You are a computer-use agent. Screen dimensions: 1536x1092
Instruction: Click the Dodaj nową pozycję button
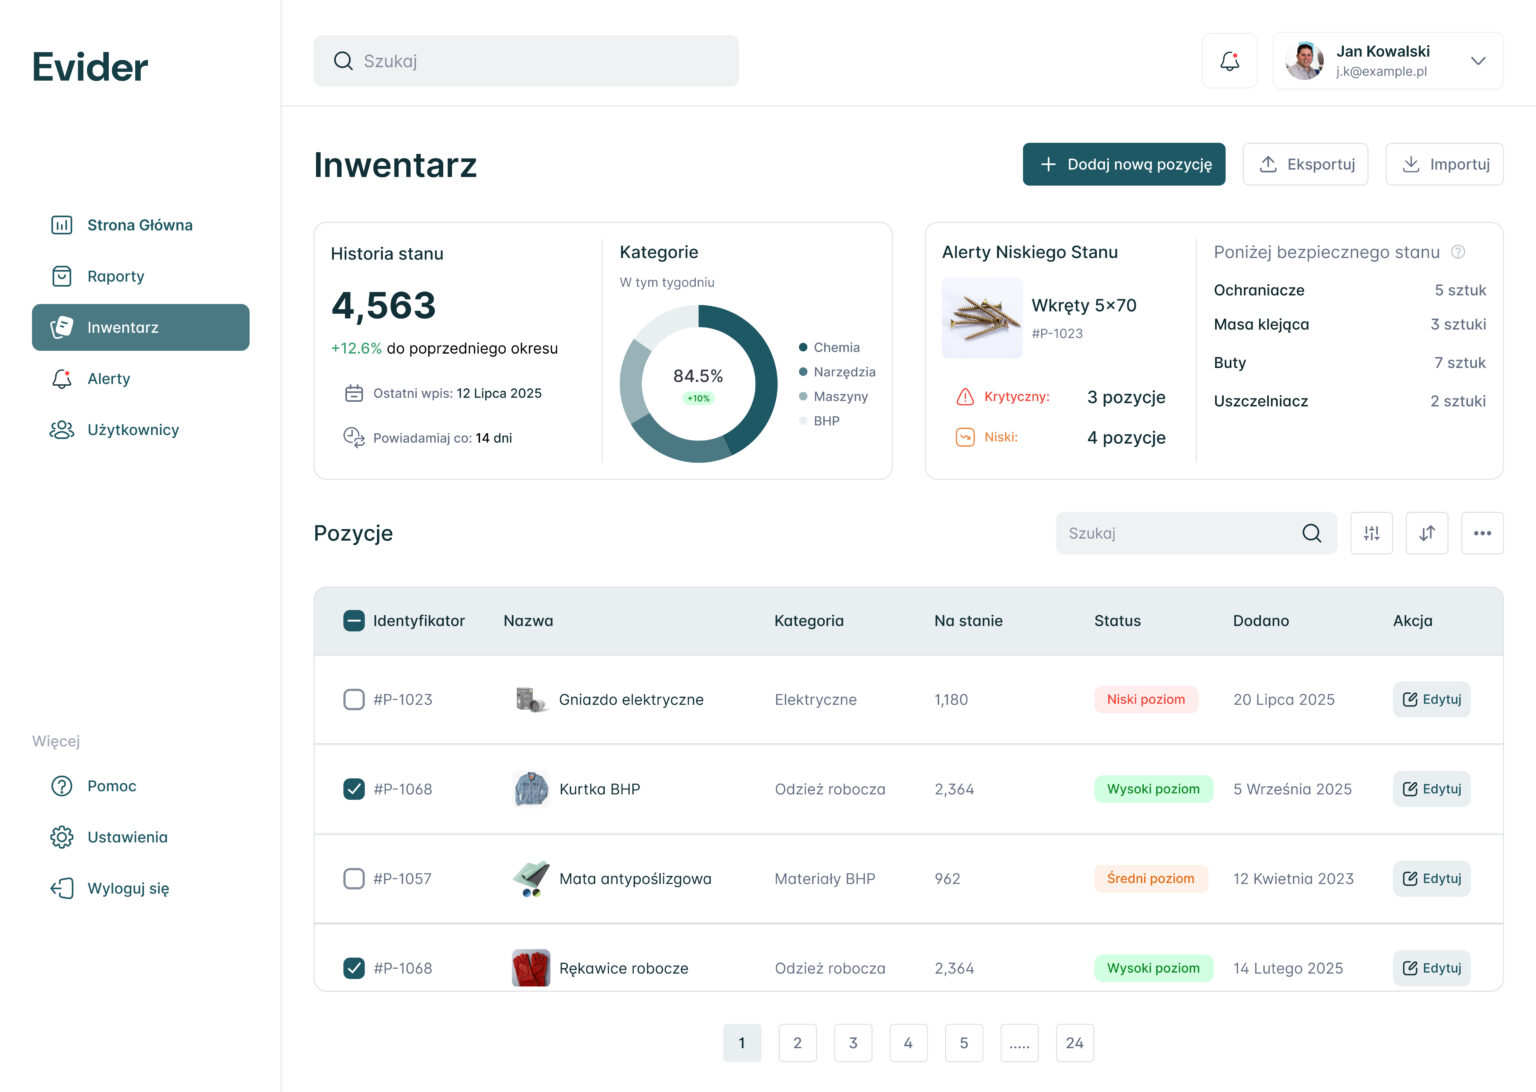pyautogui.click(x=1123, y=164)
